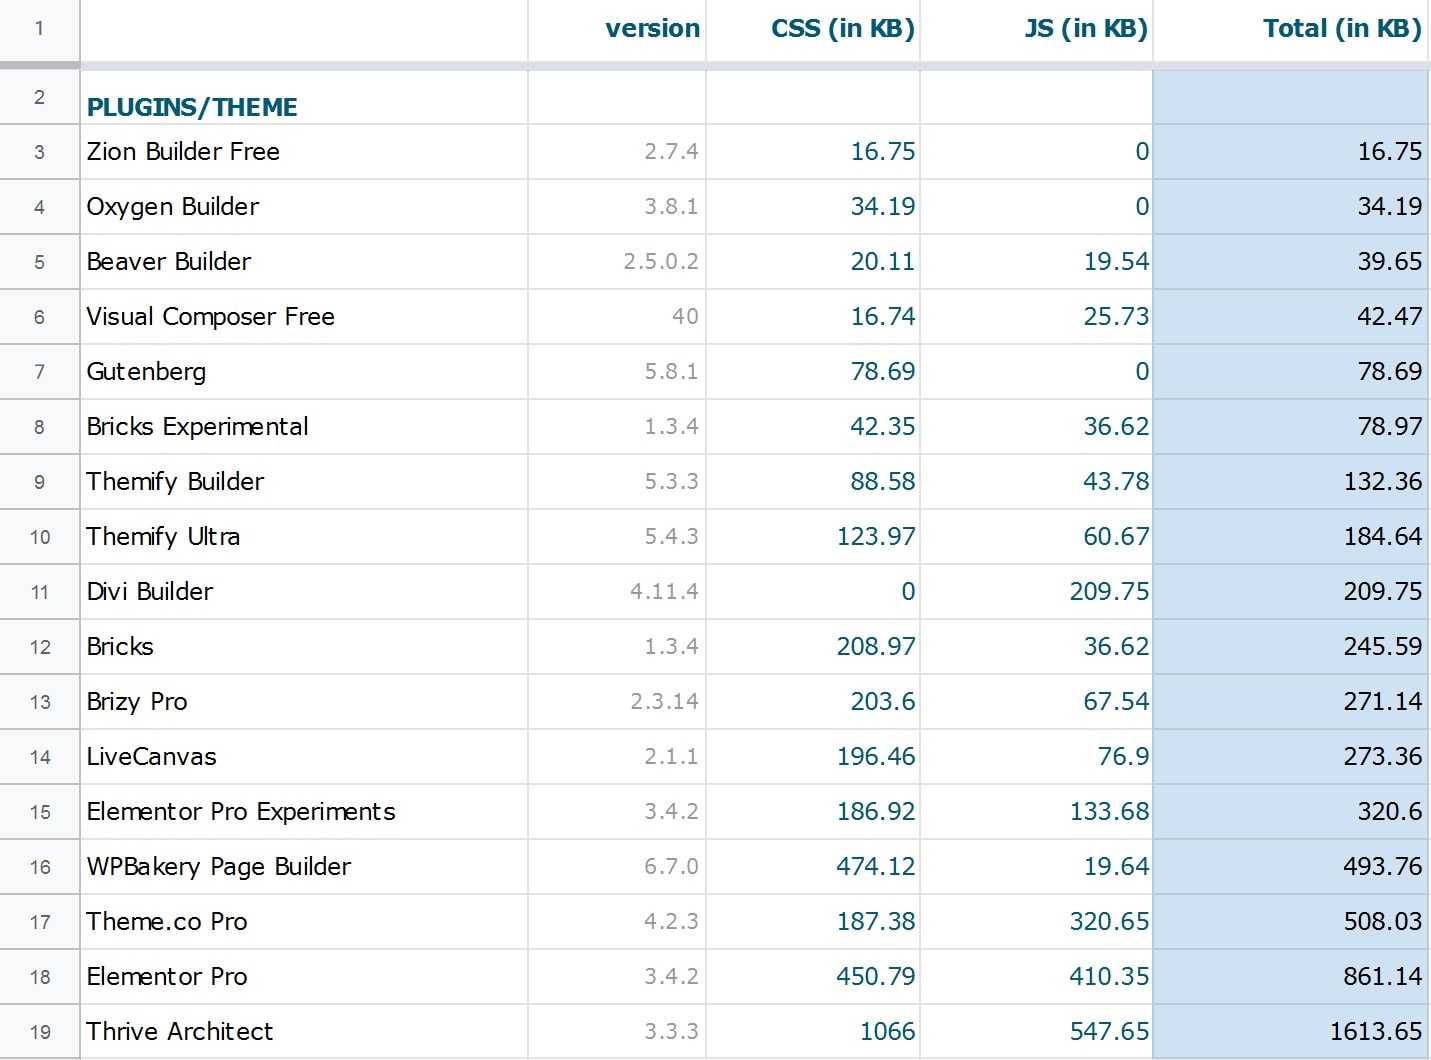Select the Total value '320.6'

point(1291,812)
